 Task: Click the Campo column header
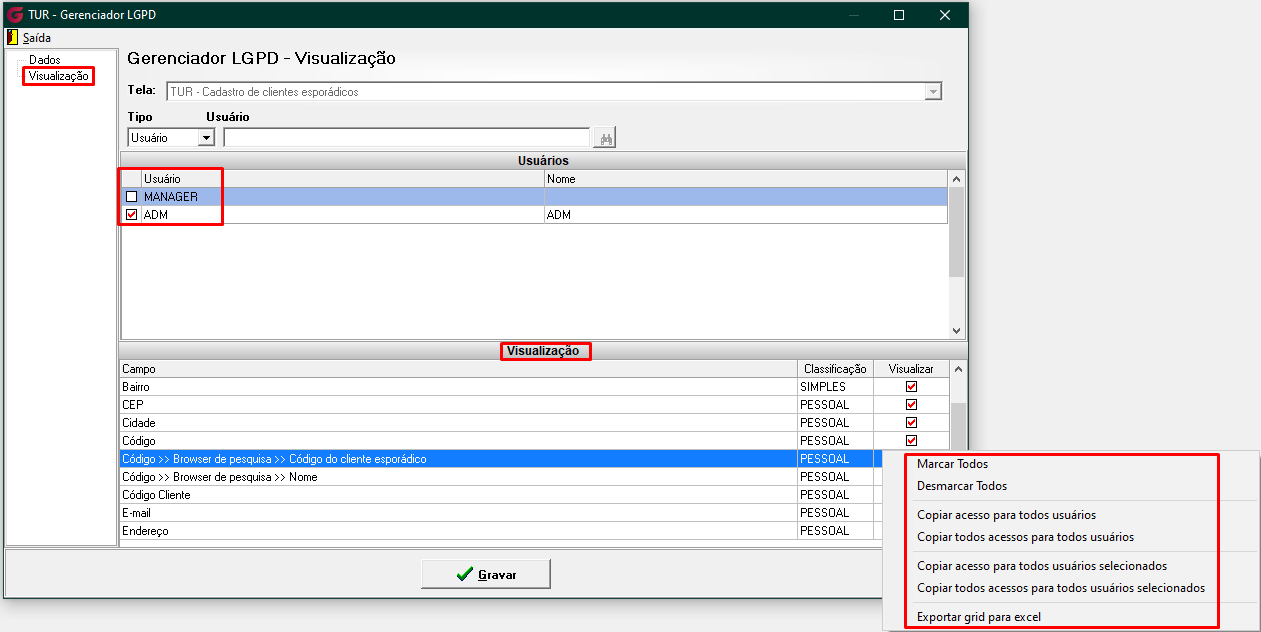click(458, 369)
